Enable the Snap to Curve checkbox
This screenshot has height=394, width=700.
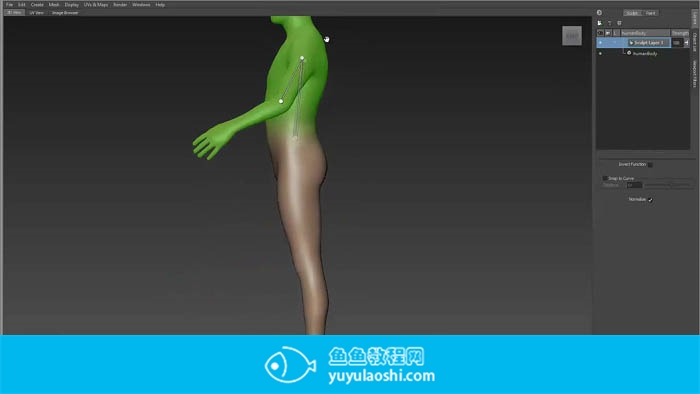(x=605, y=178)
